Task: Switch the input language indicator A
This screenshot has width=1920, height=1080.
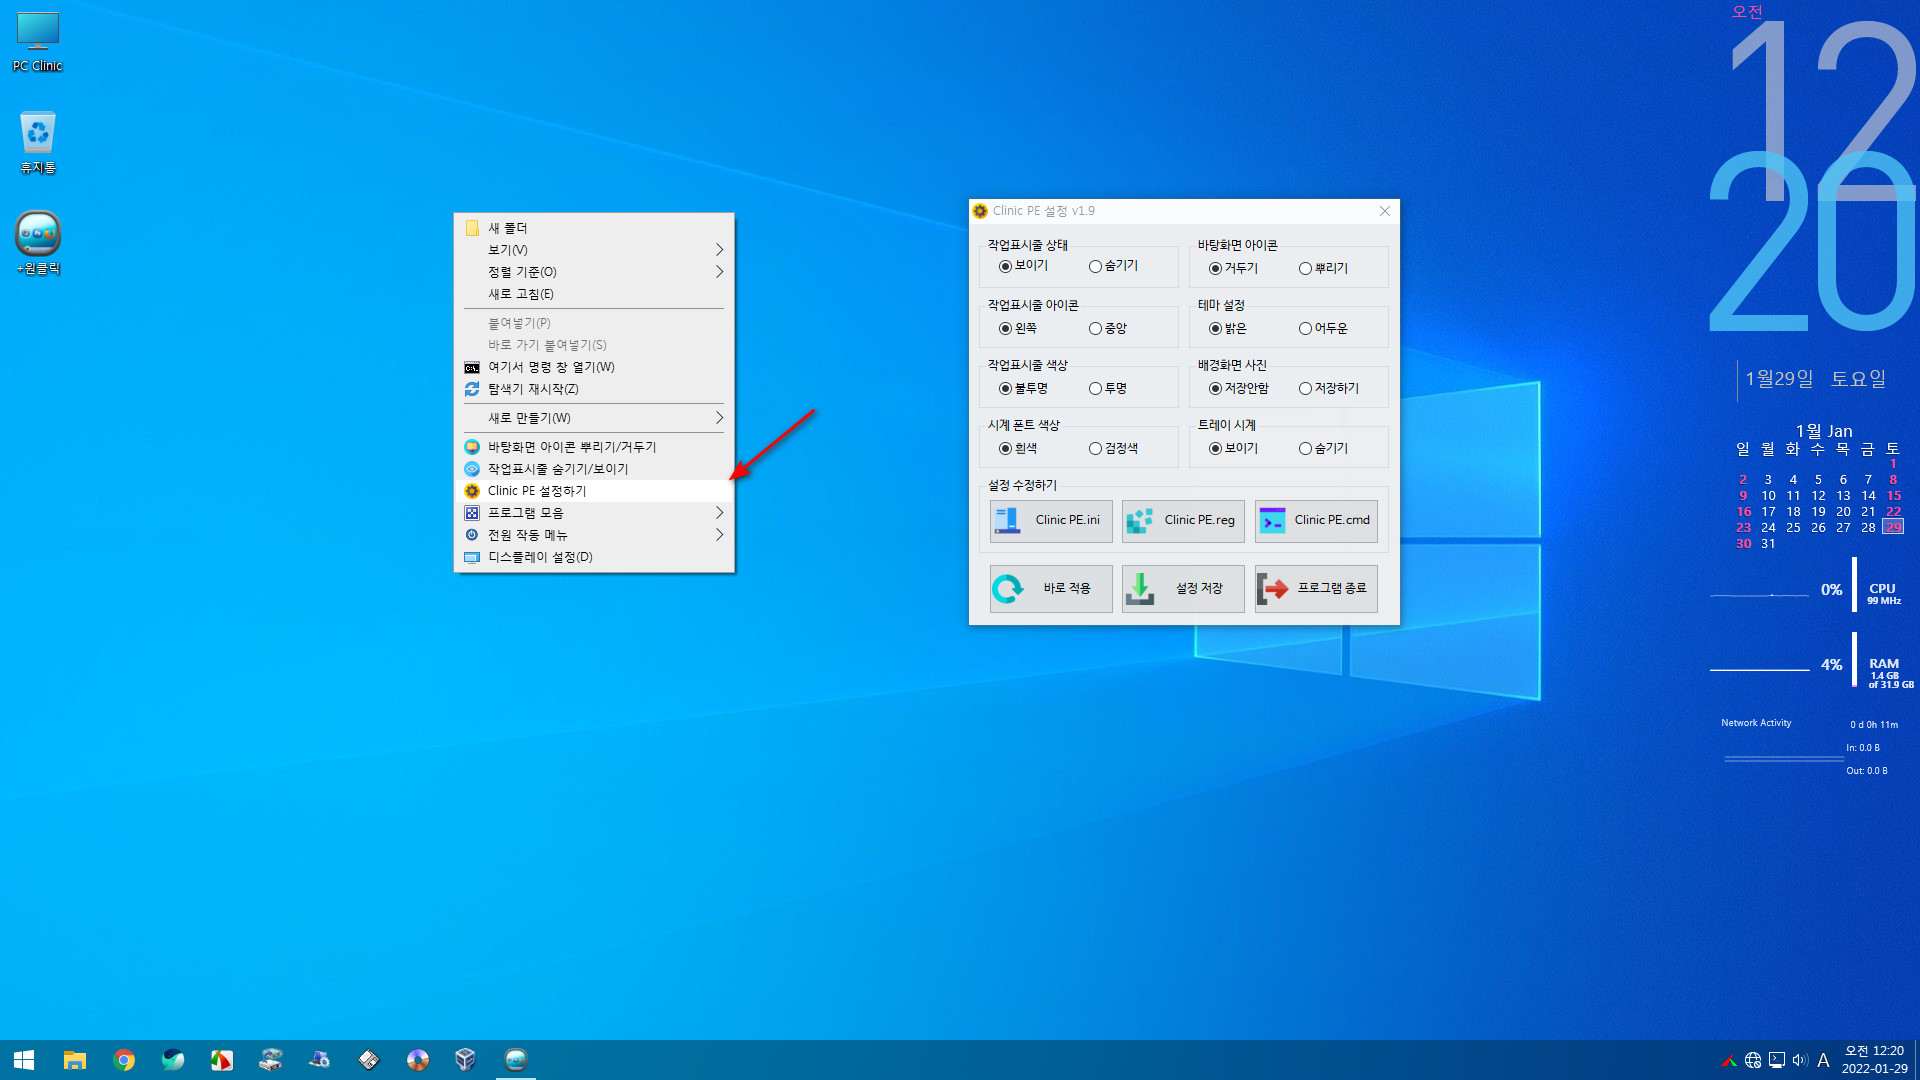Action: coord(1824,1060)
